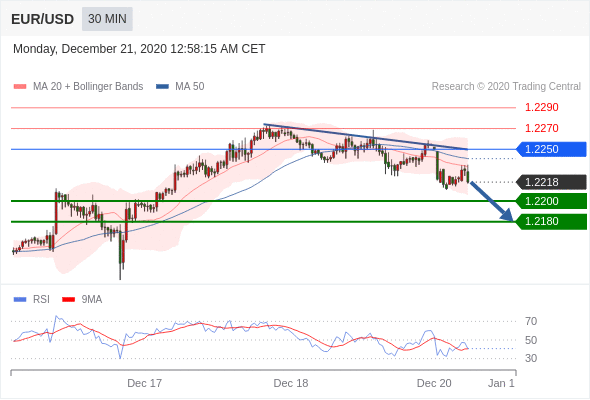The image size is (590, 400).
Task: Click the RSI legend label
Action: click(x=41, y=300)
